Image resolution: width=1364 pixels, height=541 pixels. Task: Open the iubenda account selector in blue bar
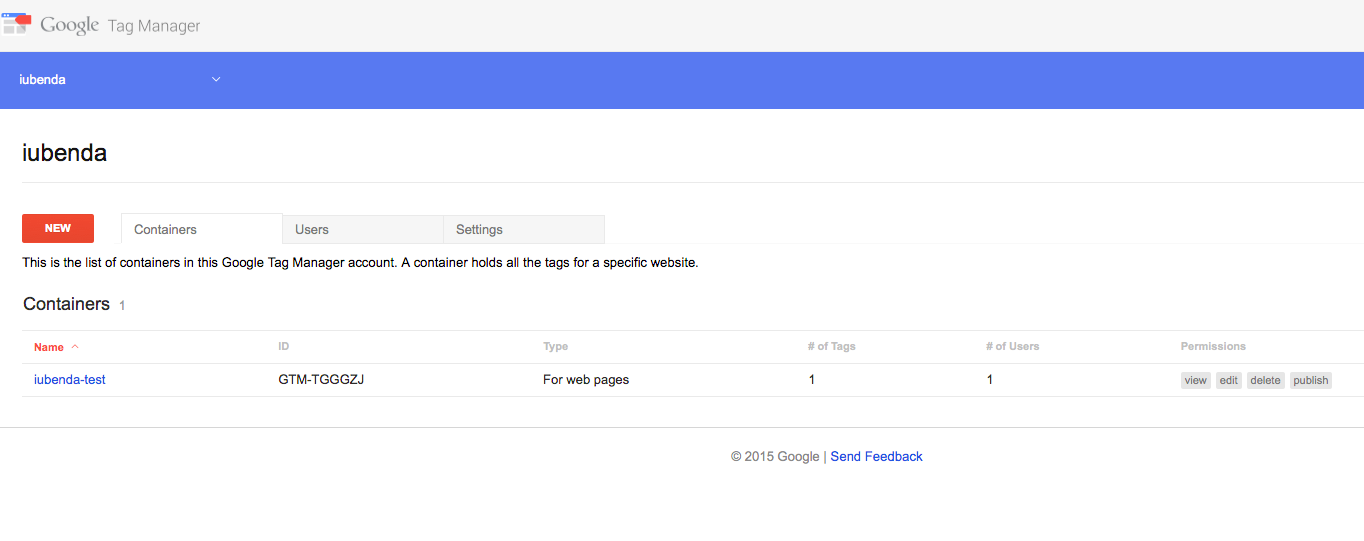(x=42, y=80)
